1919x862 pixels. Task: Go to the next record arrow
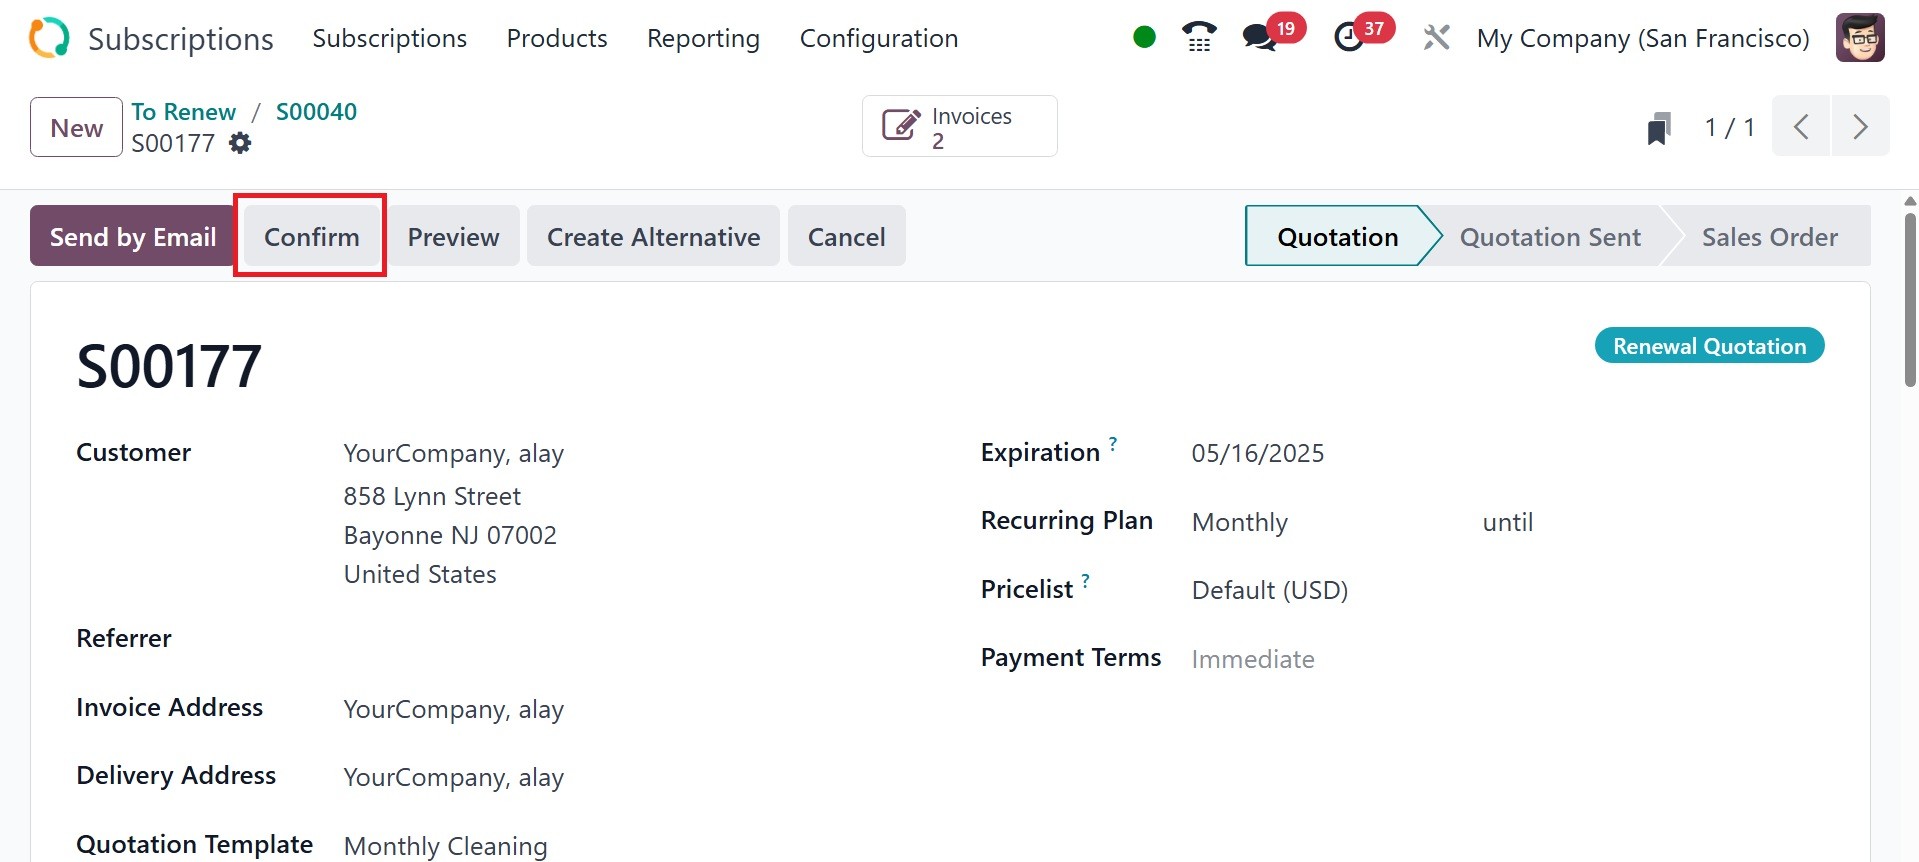click(x=1860, y=127)
